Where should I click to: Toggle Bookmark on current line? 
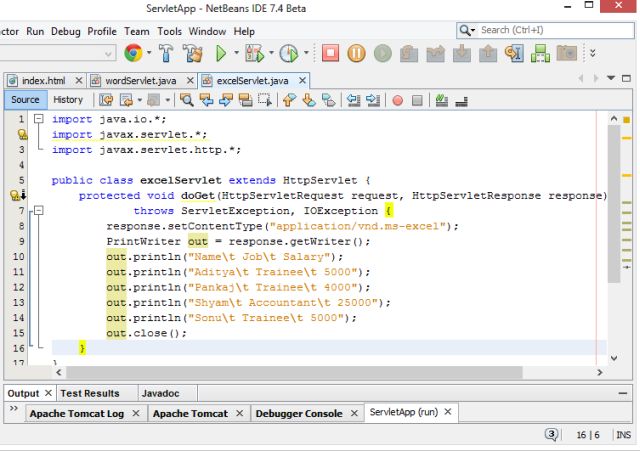pos(329,100)
